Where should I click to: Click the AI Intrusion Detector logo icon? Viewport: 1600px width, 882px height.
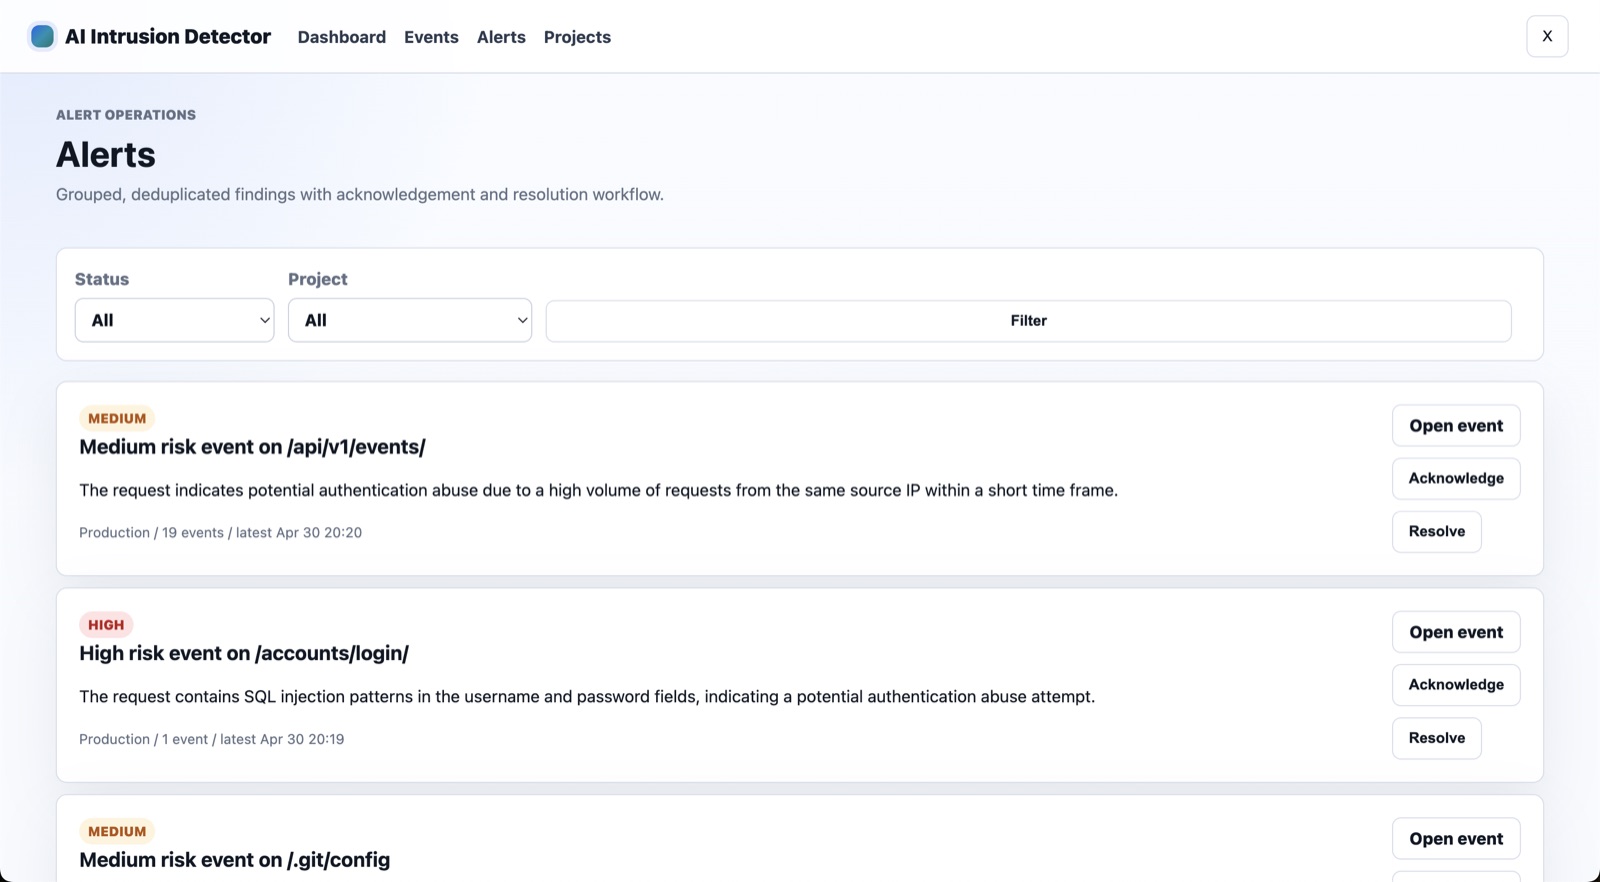[x=42, y=36]
